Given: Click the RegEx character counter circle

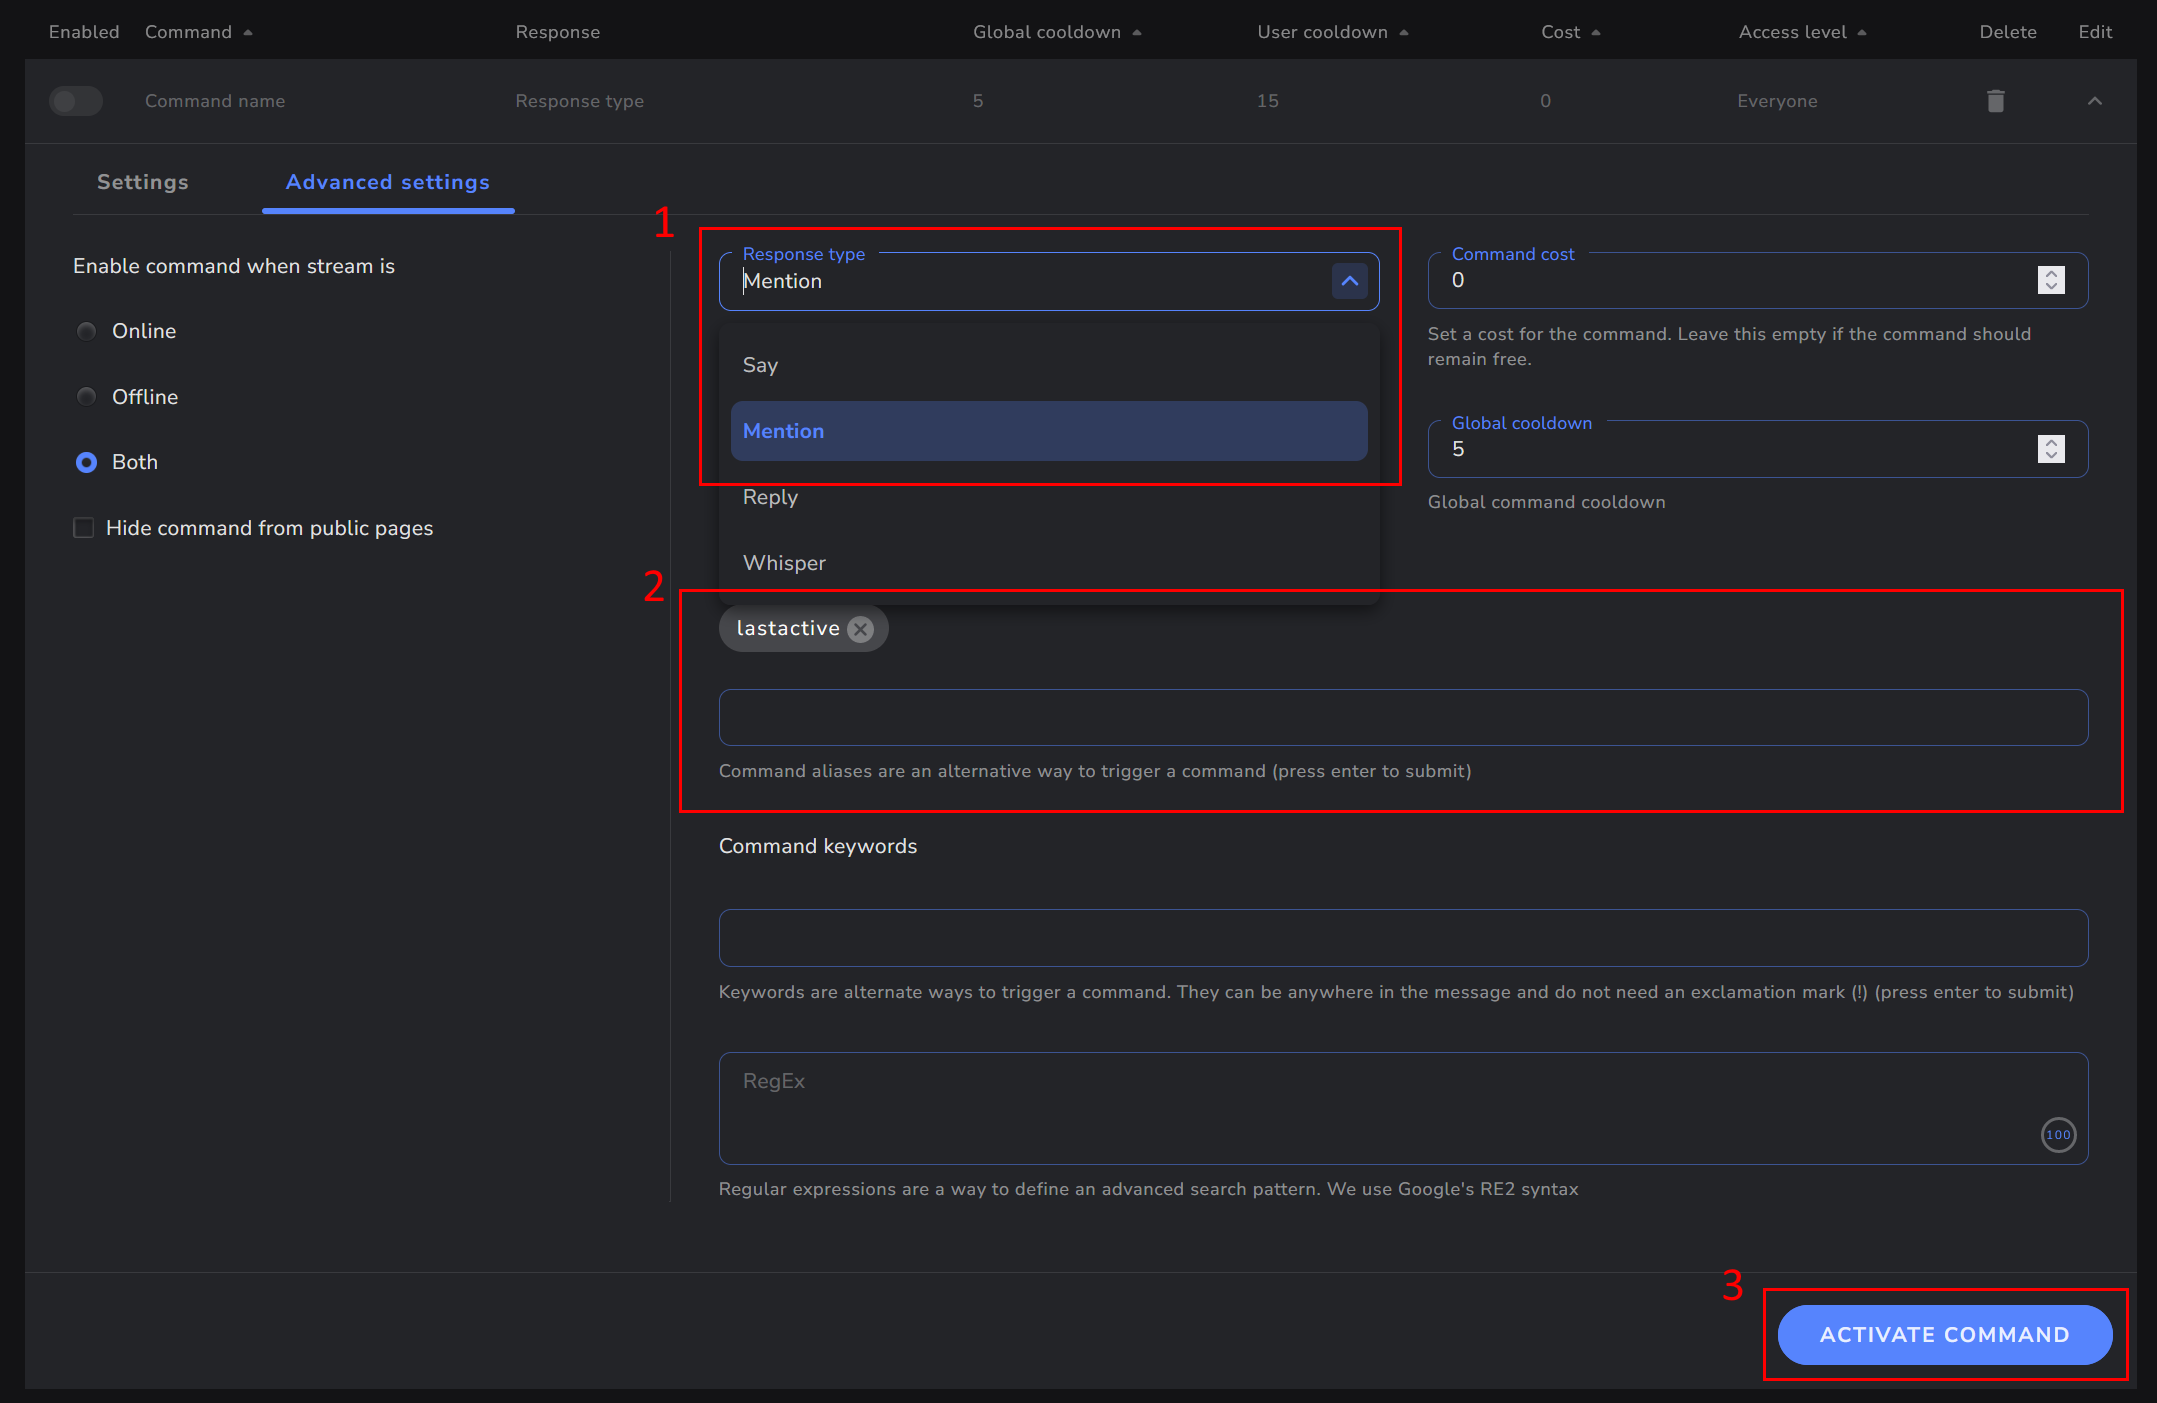Looking at the screenshot, I should coord(2057,1135).
